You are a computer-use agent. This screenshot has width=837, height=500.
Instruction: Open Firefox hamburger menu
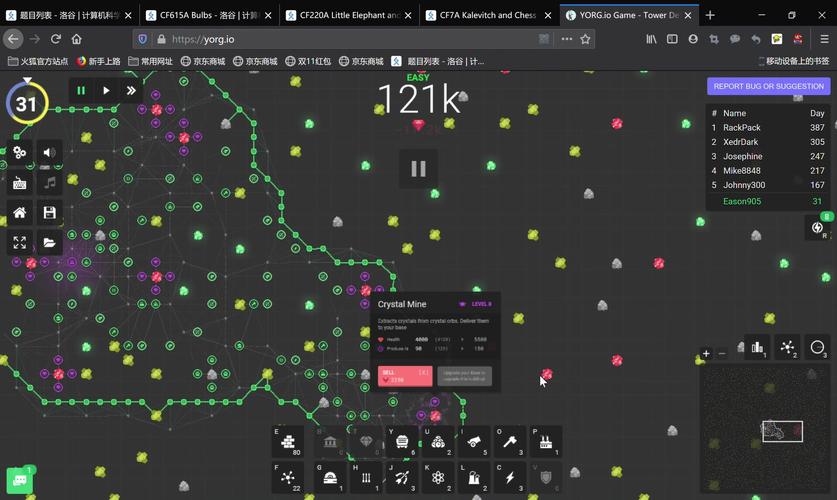click(824, 39)
